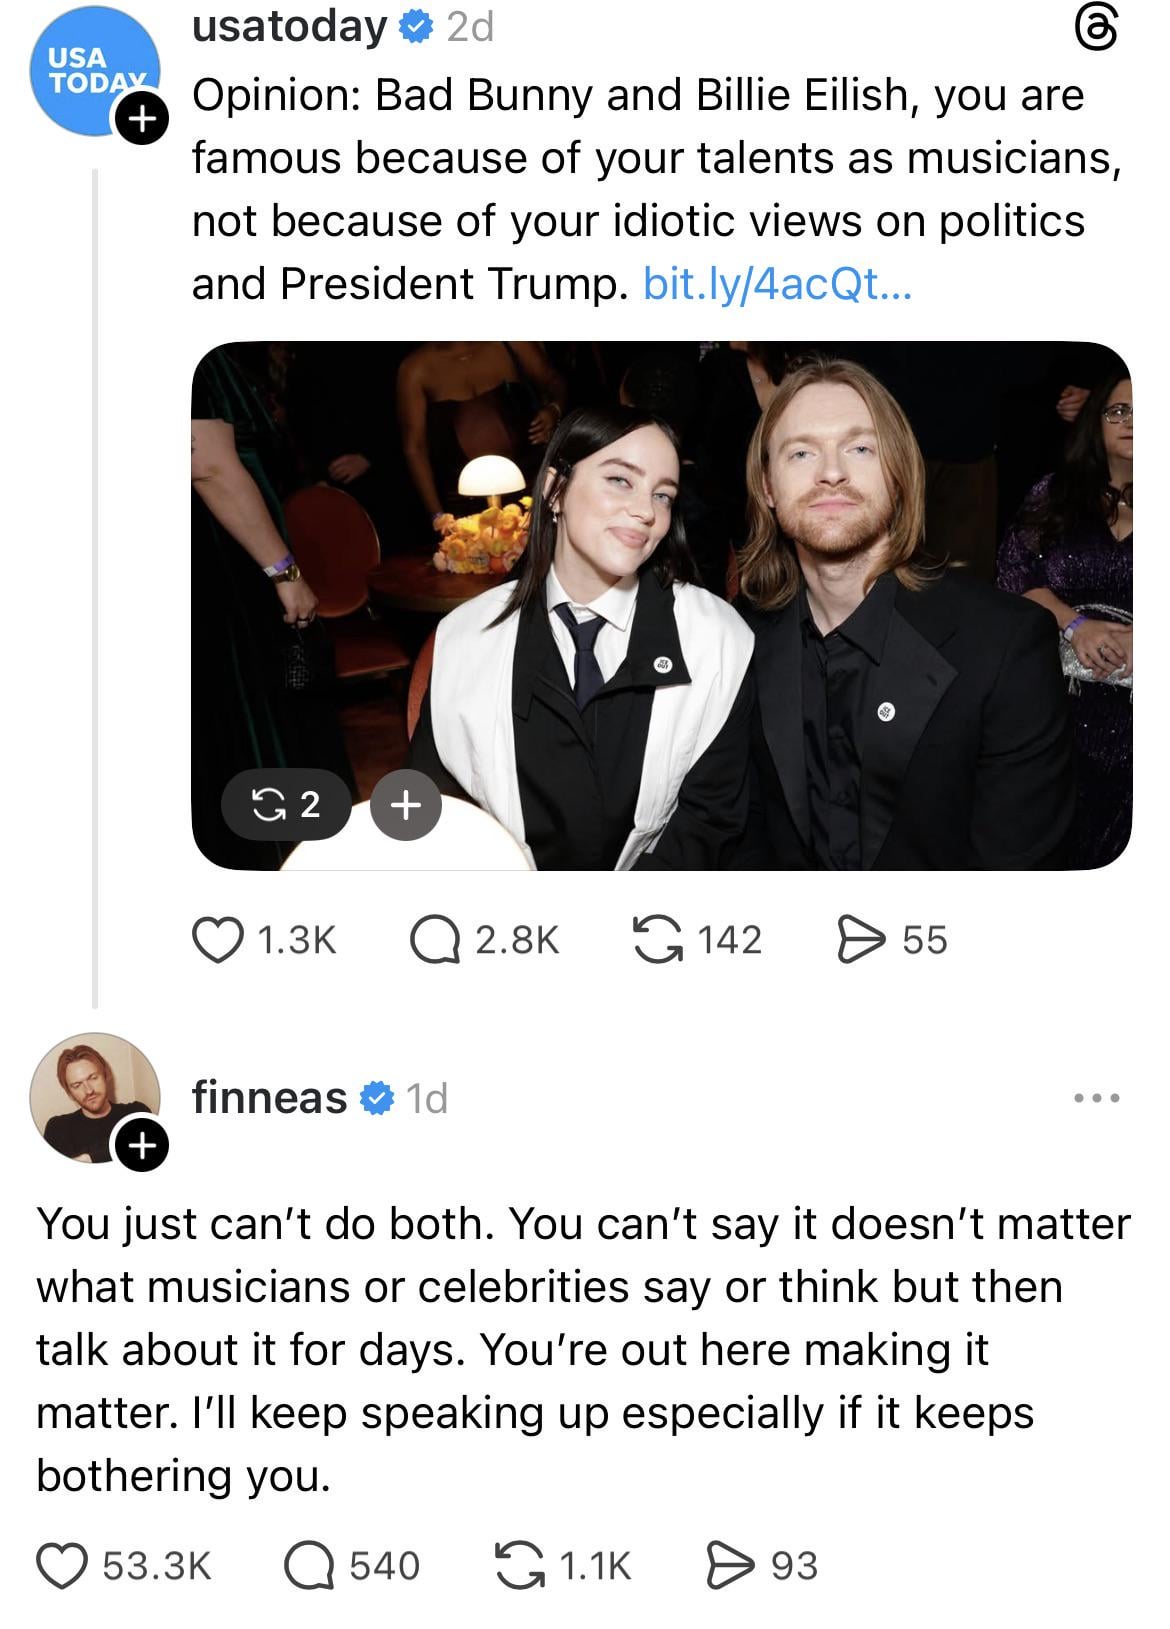Screen dimensions: 1170x1629
Task: Follow usatoday with the plus badge
Action: 141,119
